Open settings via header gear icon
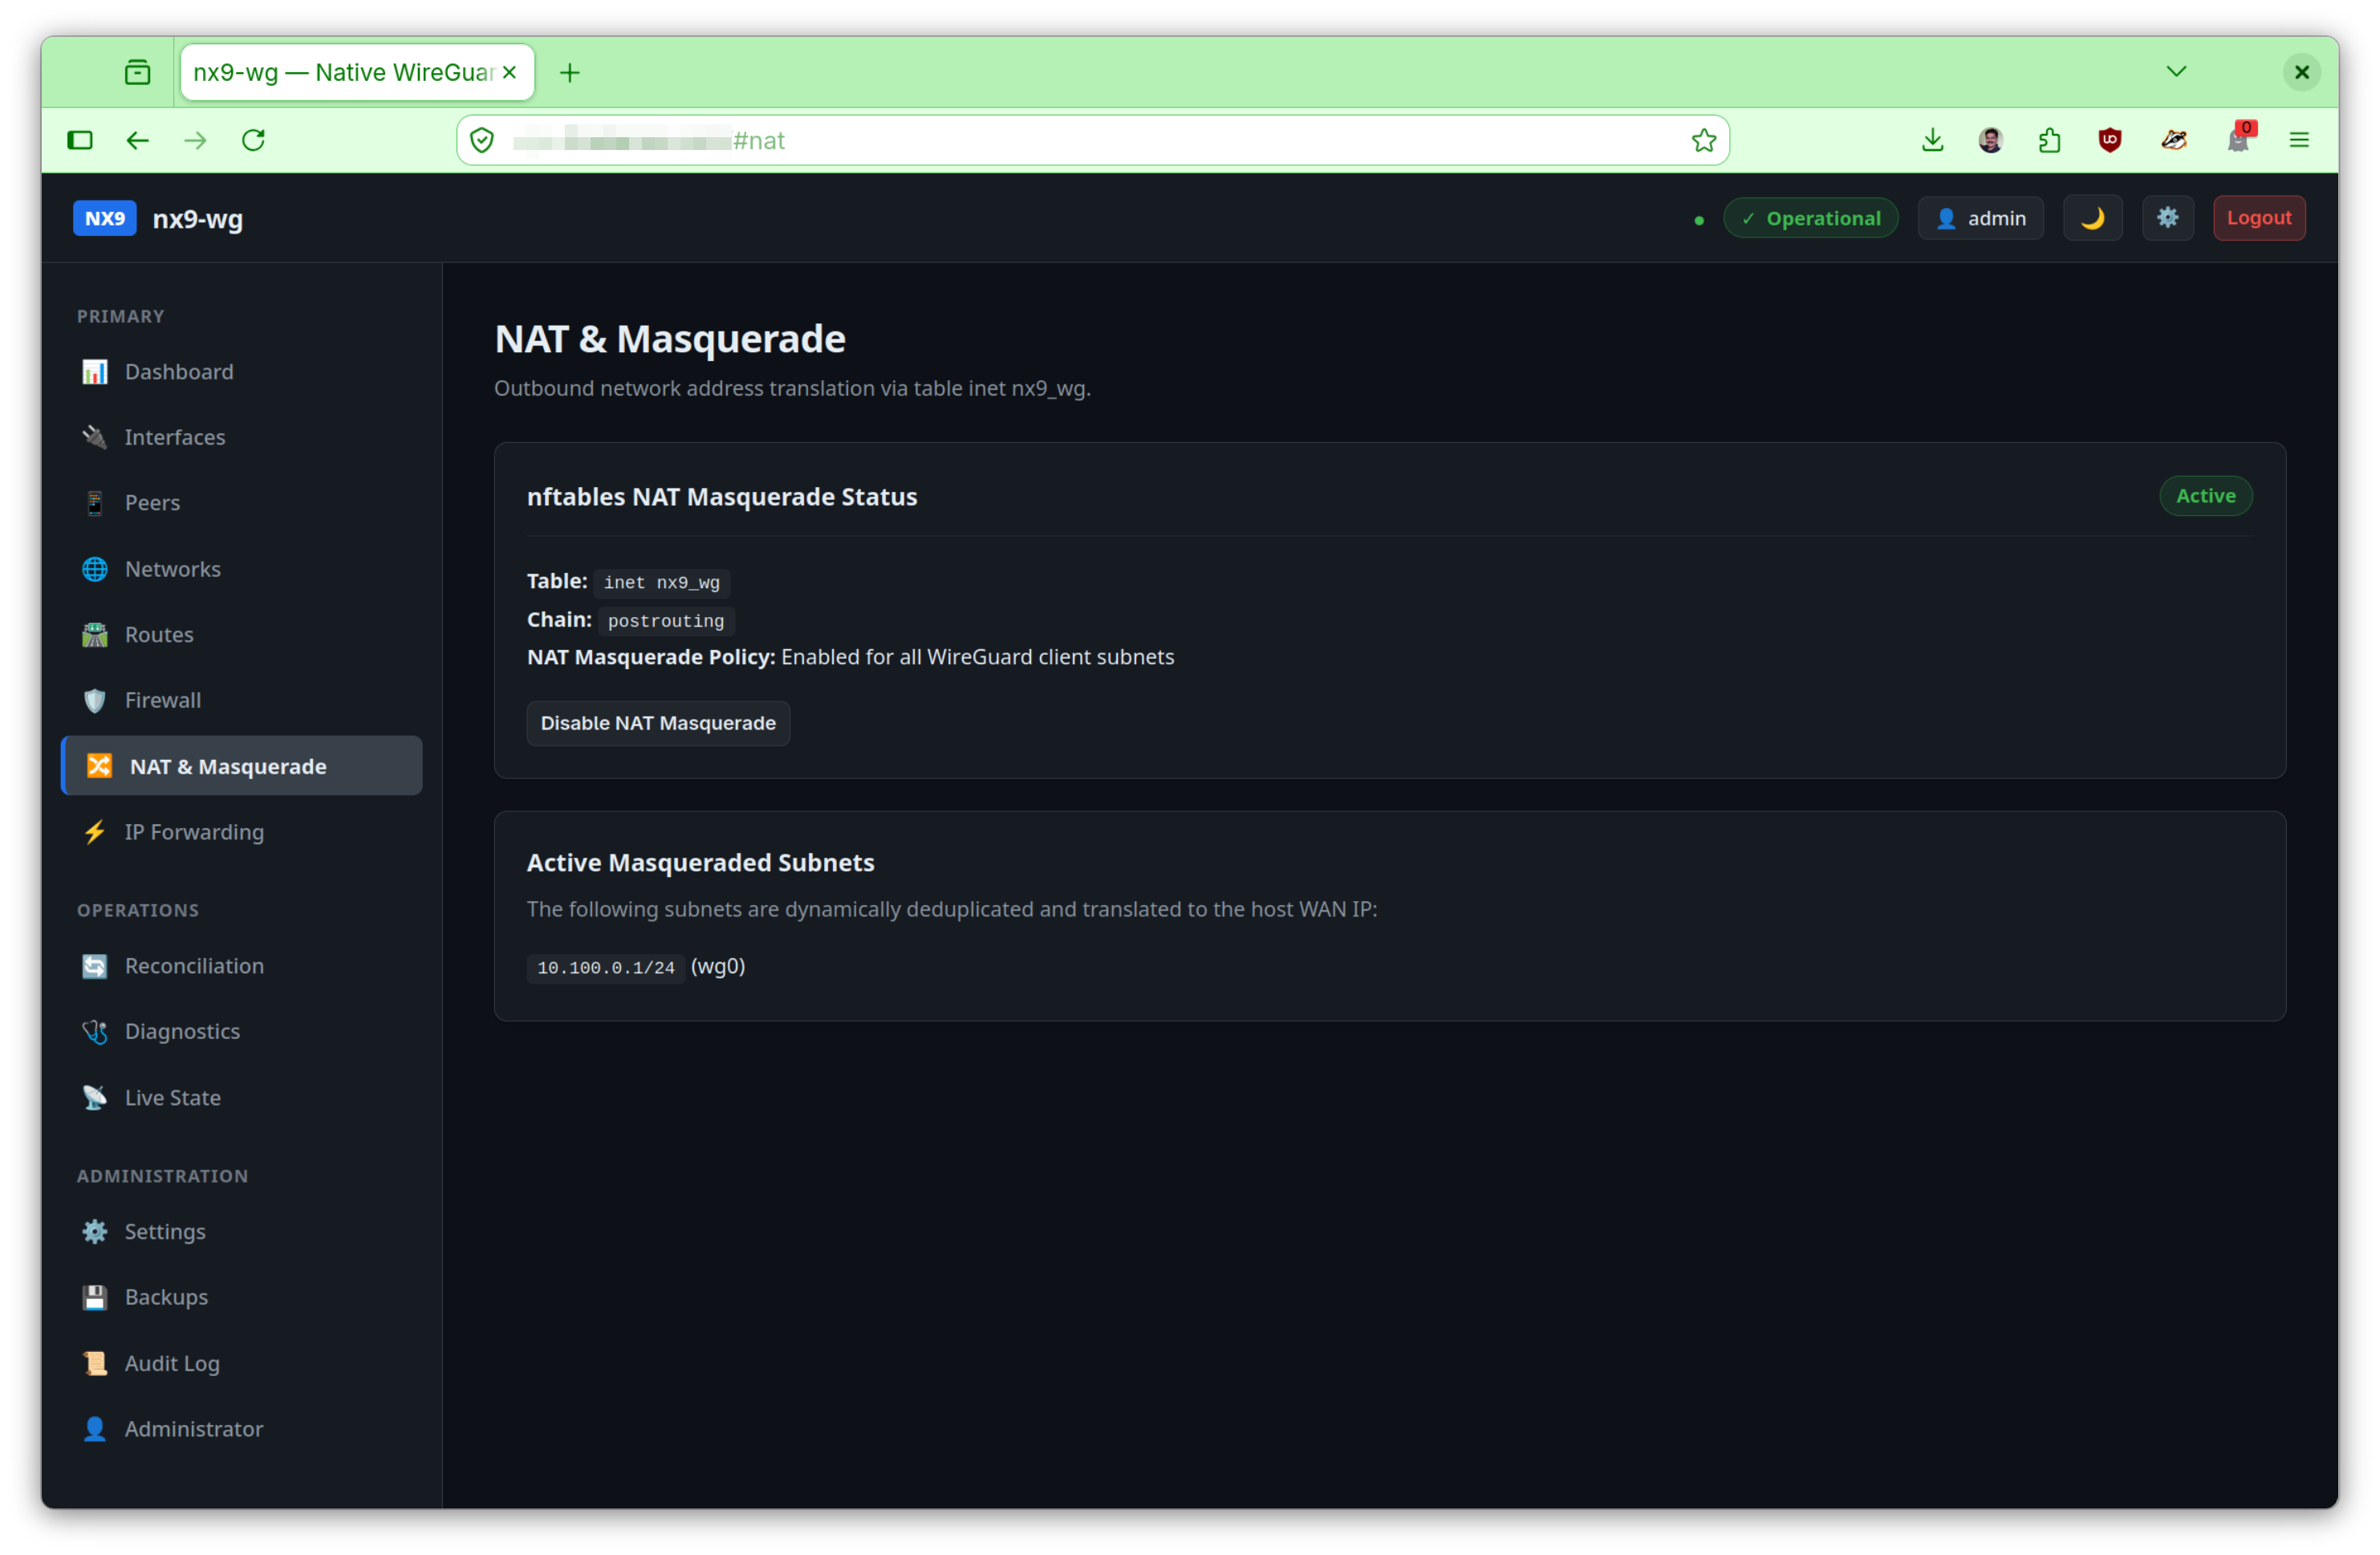This screenshot has width=2380, height=1555. pyautogui.click(x=2167, y=218)
